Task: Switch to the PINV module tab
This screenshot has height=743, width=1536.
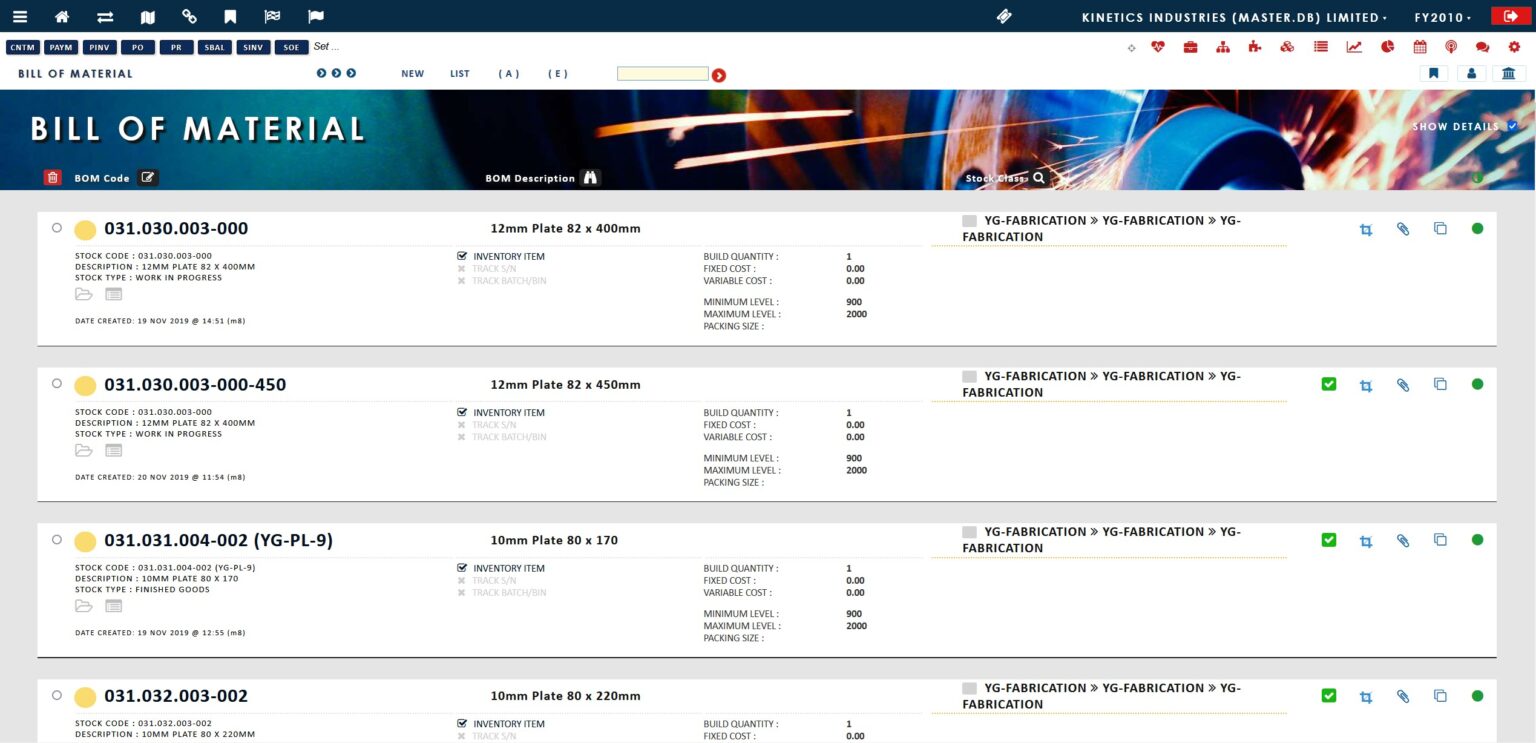Action: (x=99, y=46)
